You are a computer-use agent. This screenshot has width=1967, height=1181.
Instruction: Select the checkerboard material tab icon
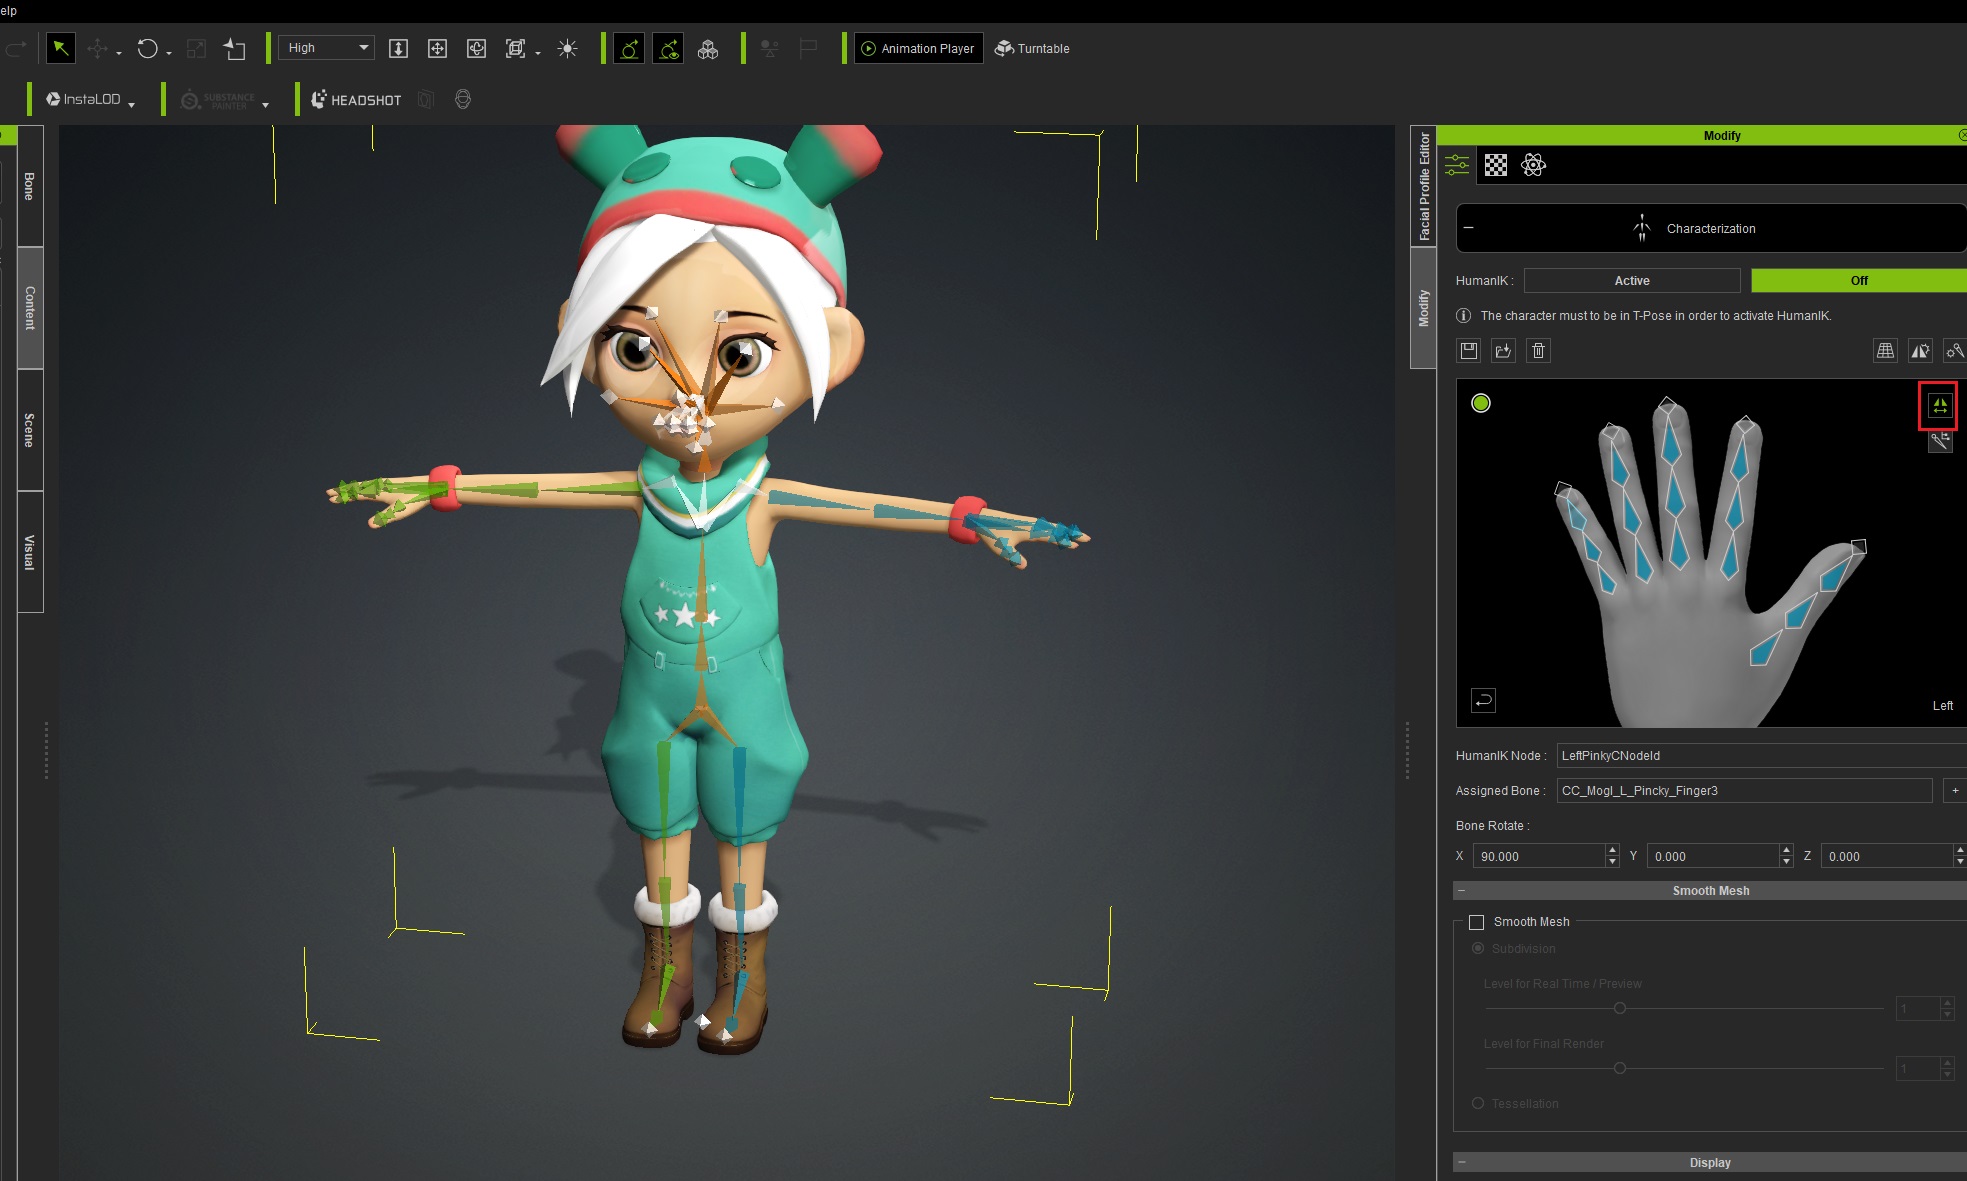click(x=1496, y=165)
